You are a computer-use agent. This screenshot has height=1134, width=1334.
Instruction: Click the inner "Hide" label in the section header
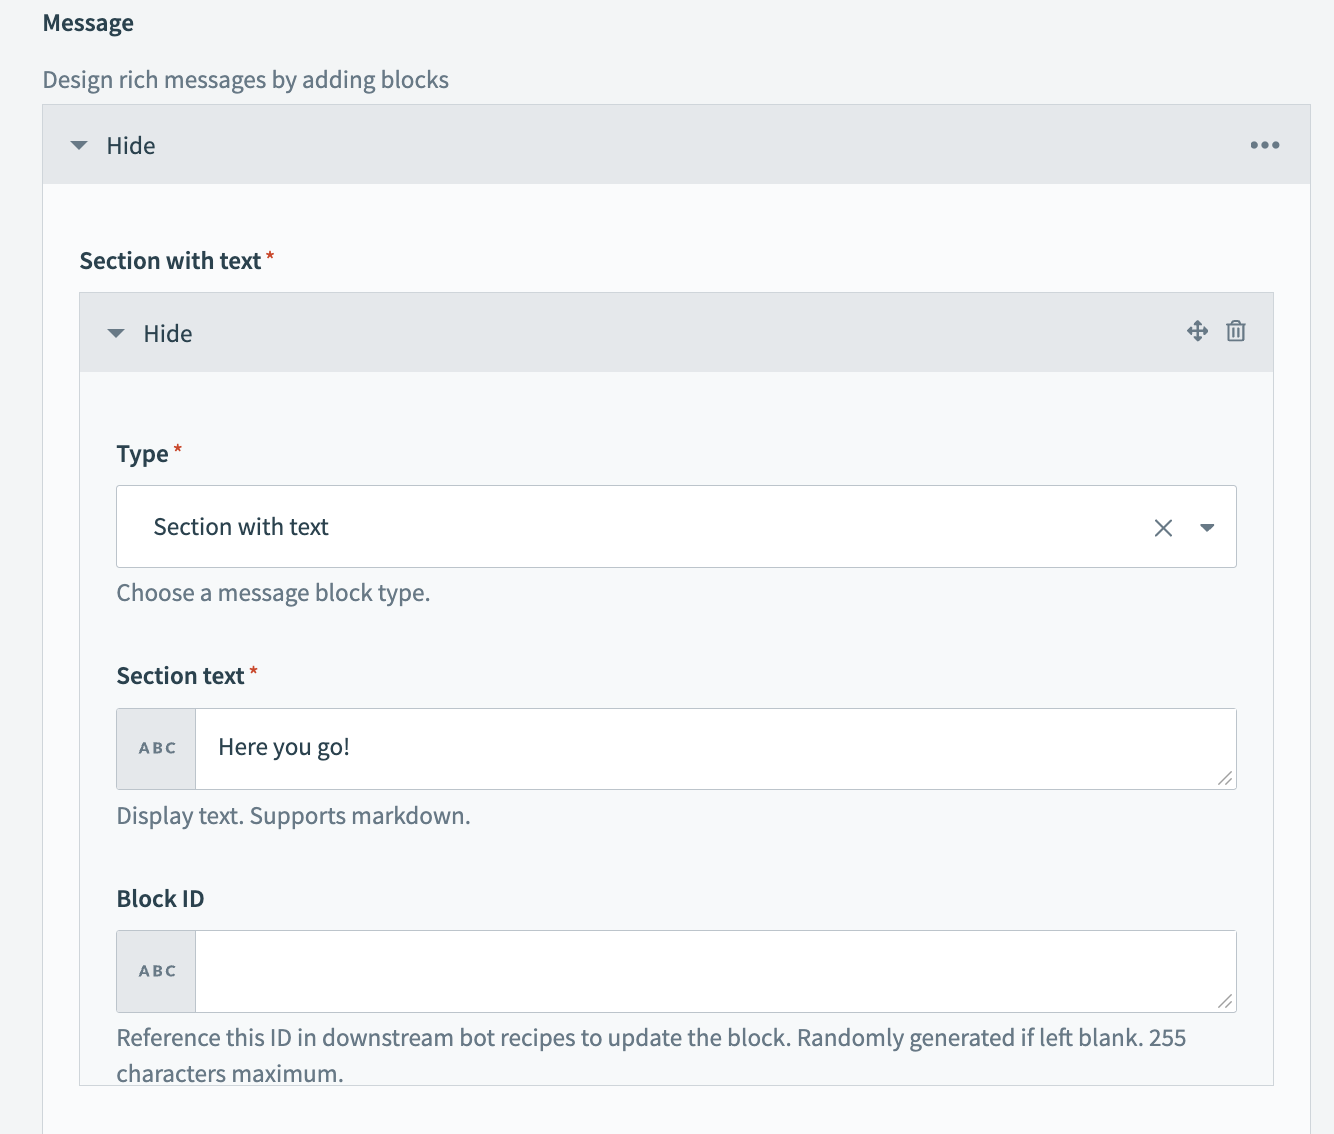168,334
